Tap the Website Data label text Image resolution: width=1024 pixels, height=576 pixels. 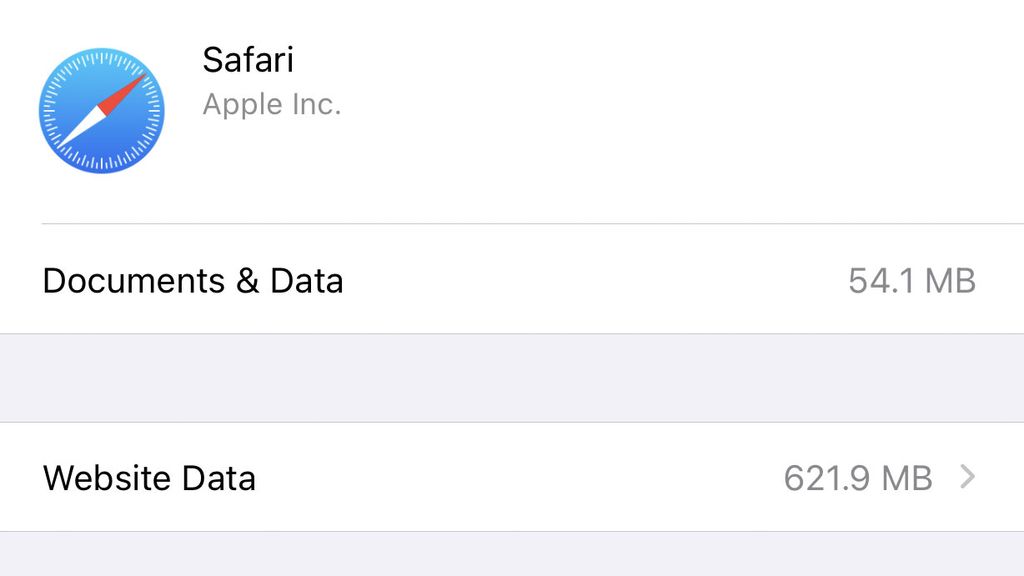click(x=148, y=478)
